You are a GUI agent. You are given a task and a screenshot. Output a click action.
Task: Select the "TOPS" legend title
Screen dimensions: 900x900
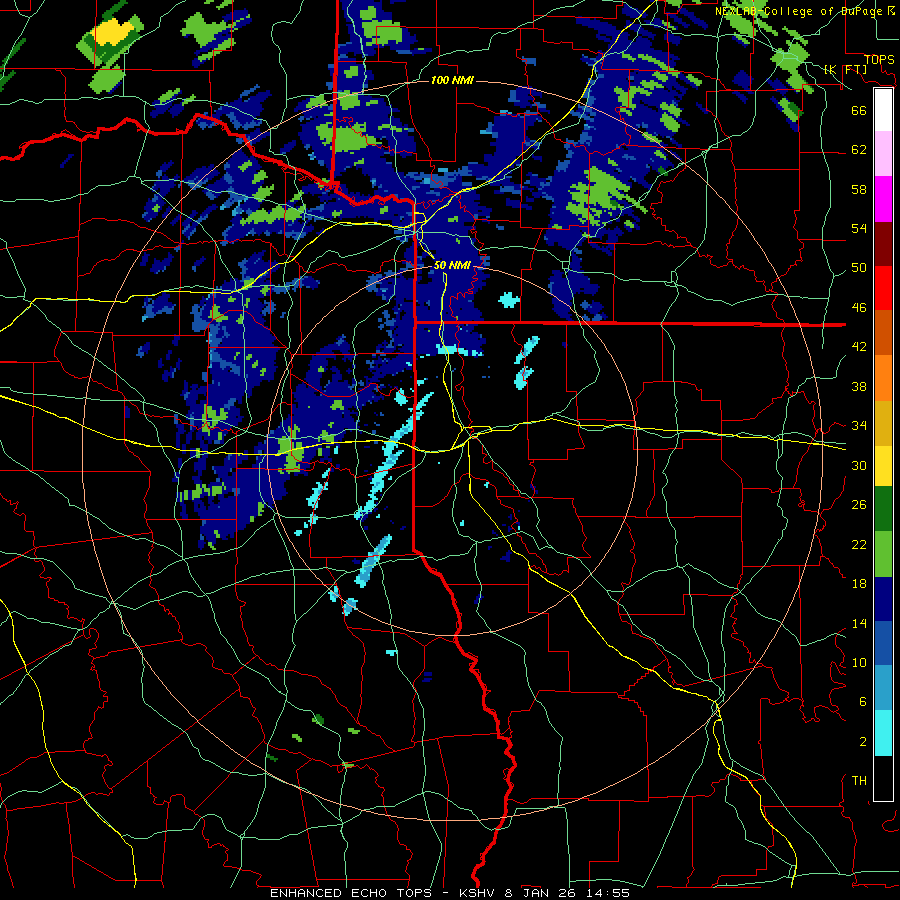[879, 60]
